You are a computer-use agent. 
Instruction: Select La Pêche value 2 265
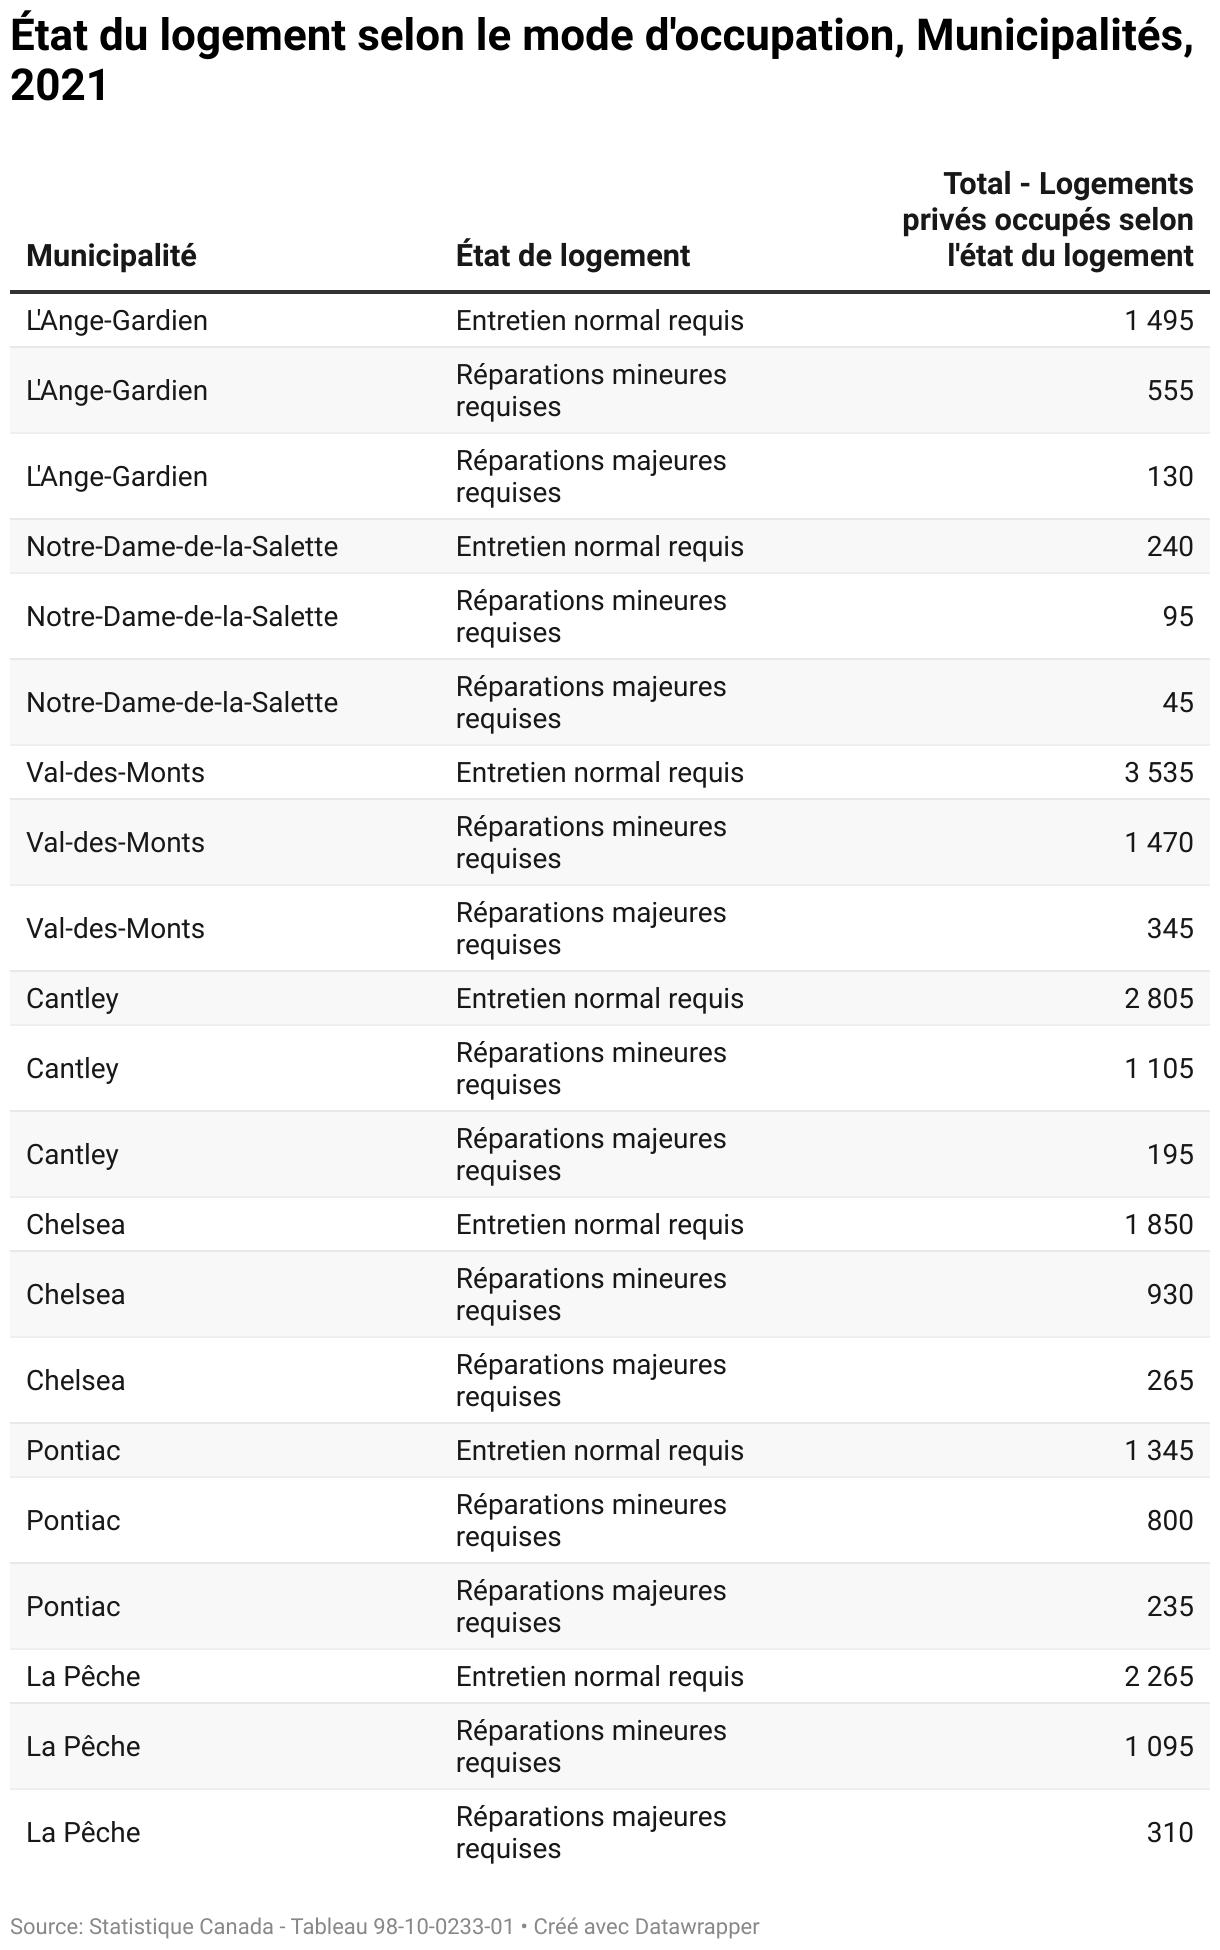pos(1159,1677)
